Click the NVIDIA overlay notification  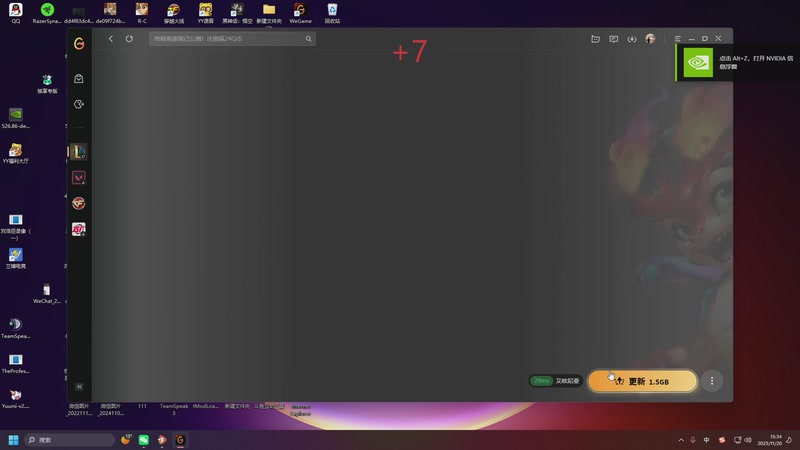[x=738, y=62]
